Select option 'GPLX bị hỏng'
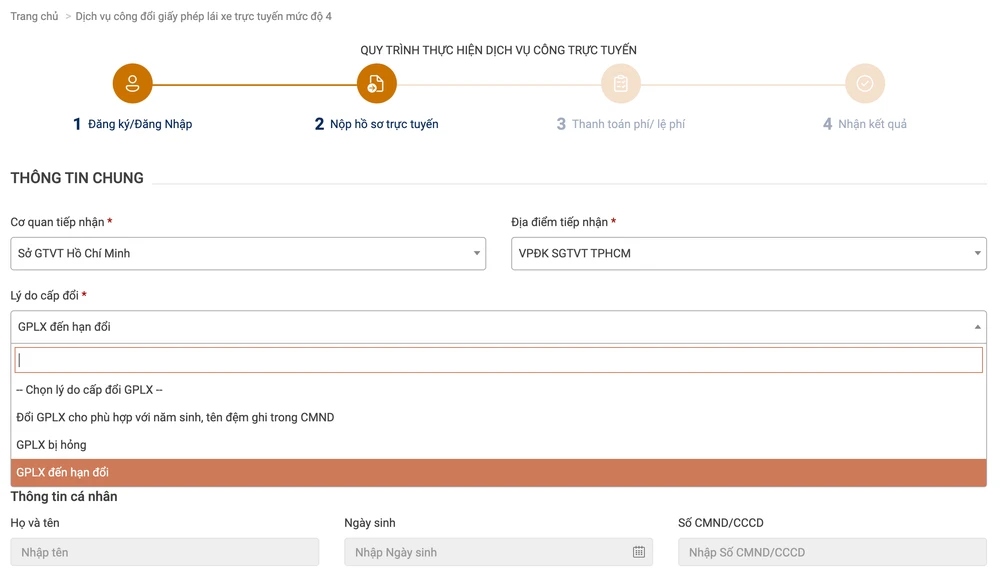This screenshot has width=1000, height=574. 51,445
